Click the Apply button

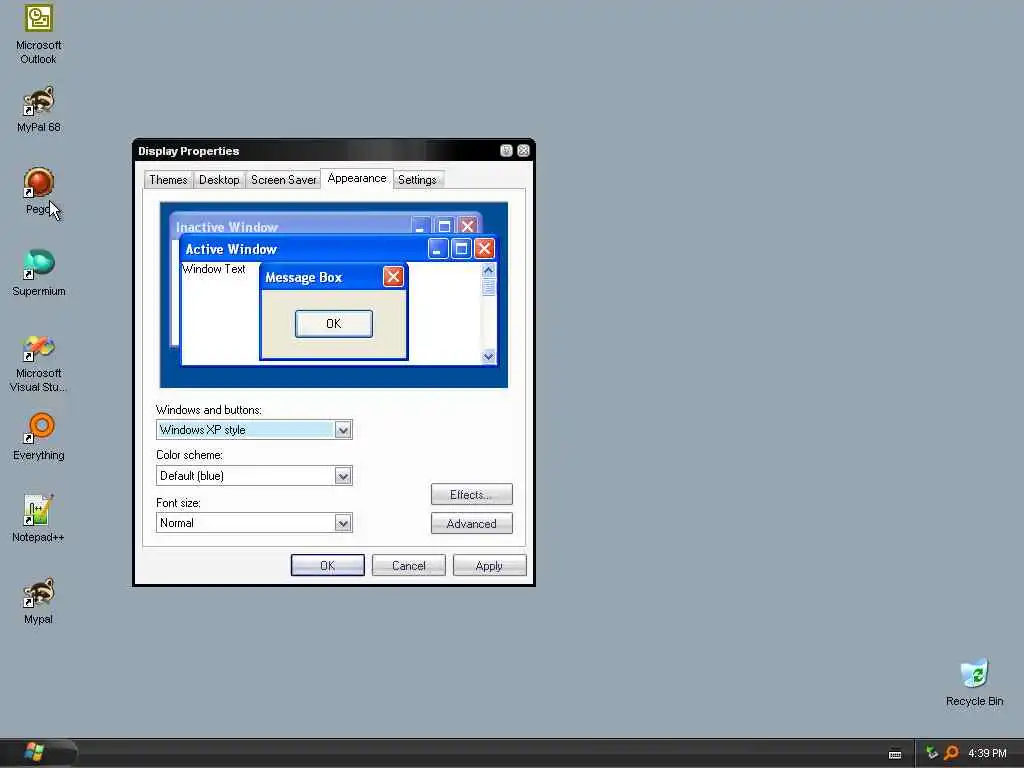489,566
